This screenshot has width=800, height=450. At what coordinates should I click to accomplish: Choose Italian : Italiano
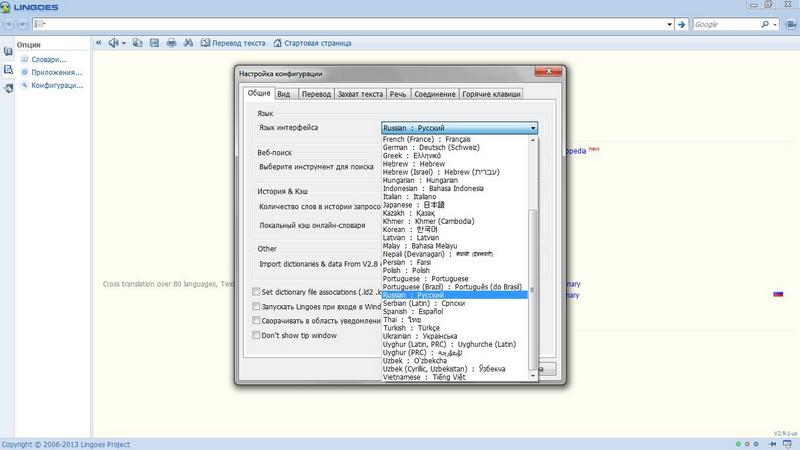click(455, 196)
